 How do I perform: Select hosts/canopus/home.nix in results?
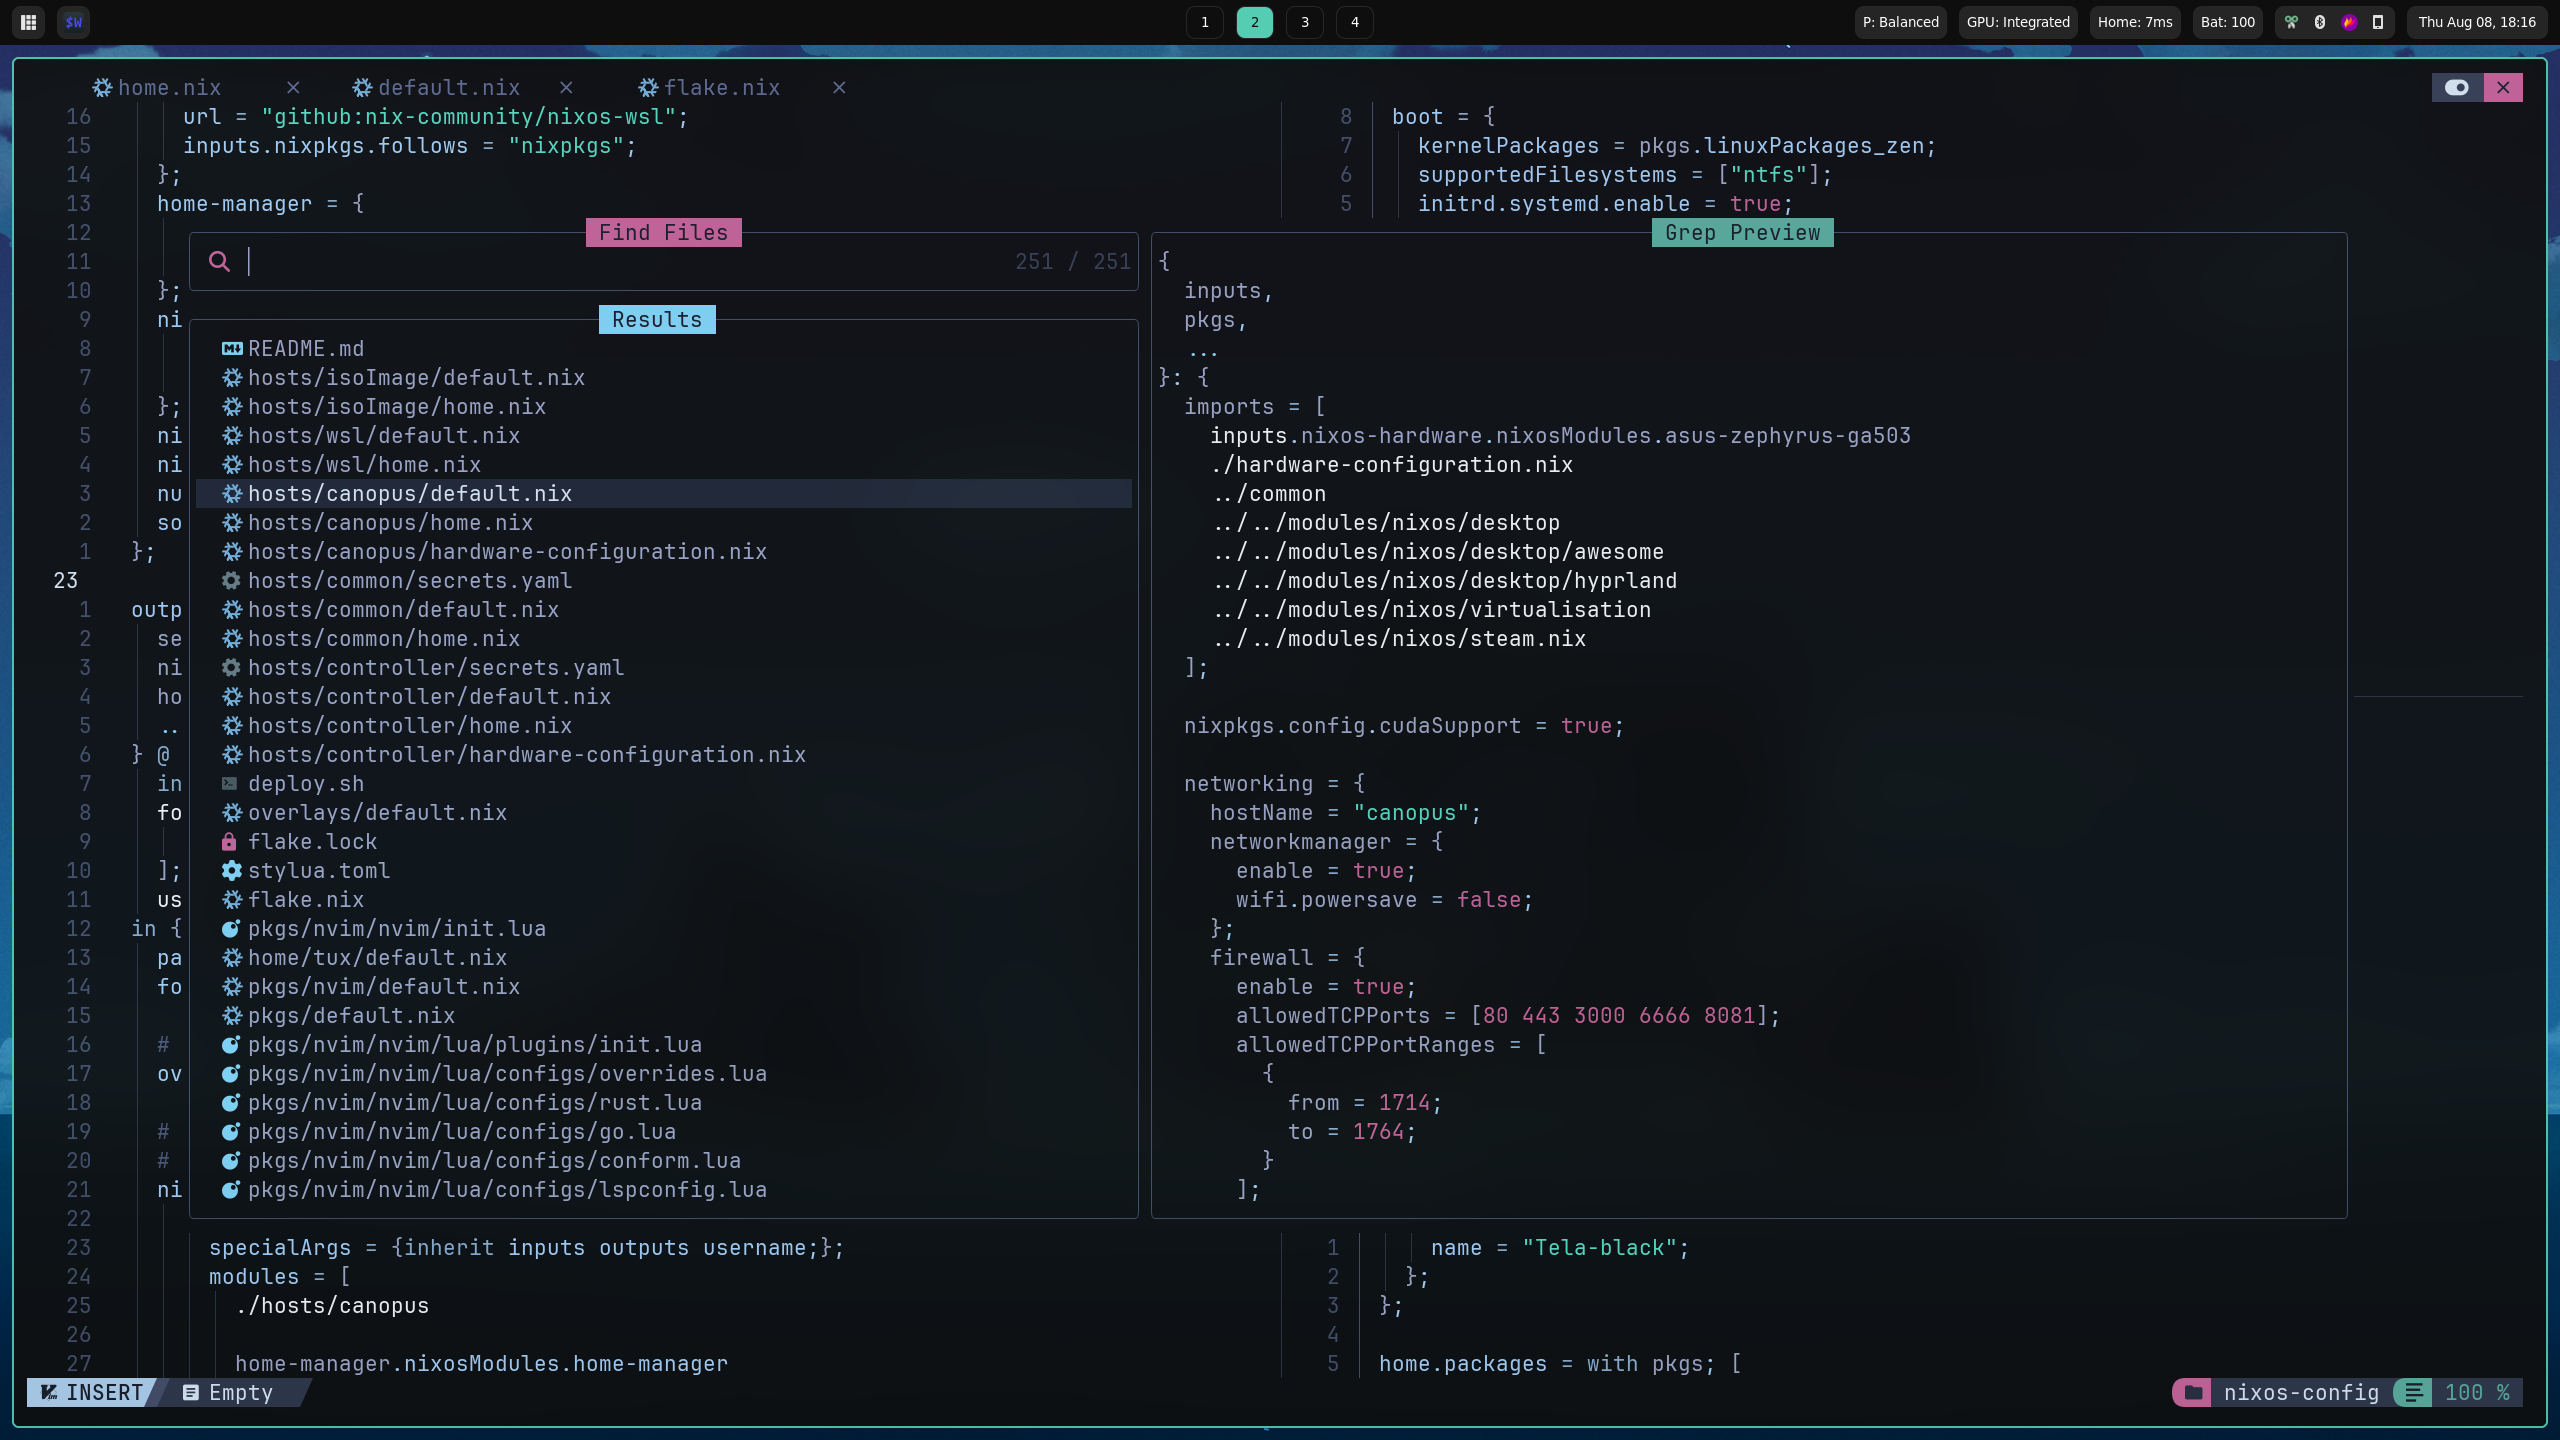tap(390, 523)
